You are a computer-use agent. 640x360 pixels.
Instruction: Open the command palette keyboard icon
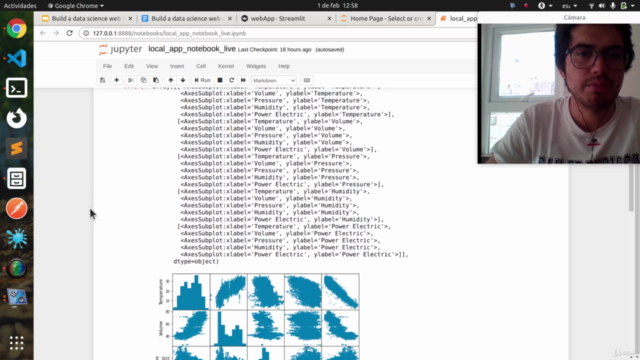(307, 80)
